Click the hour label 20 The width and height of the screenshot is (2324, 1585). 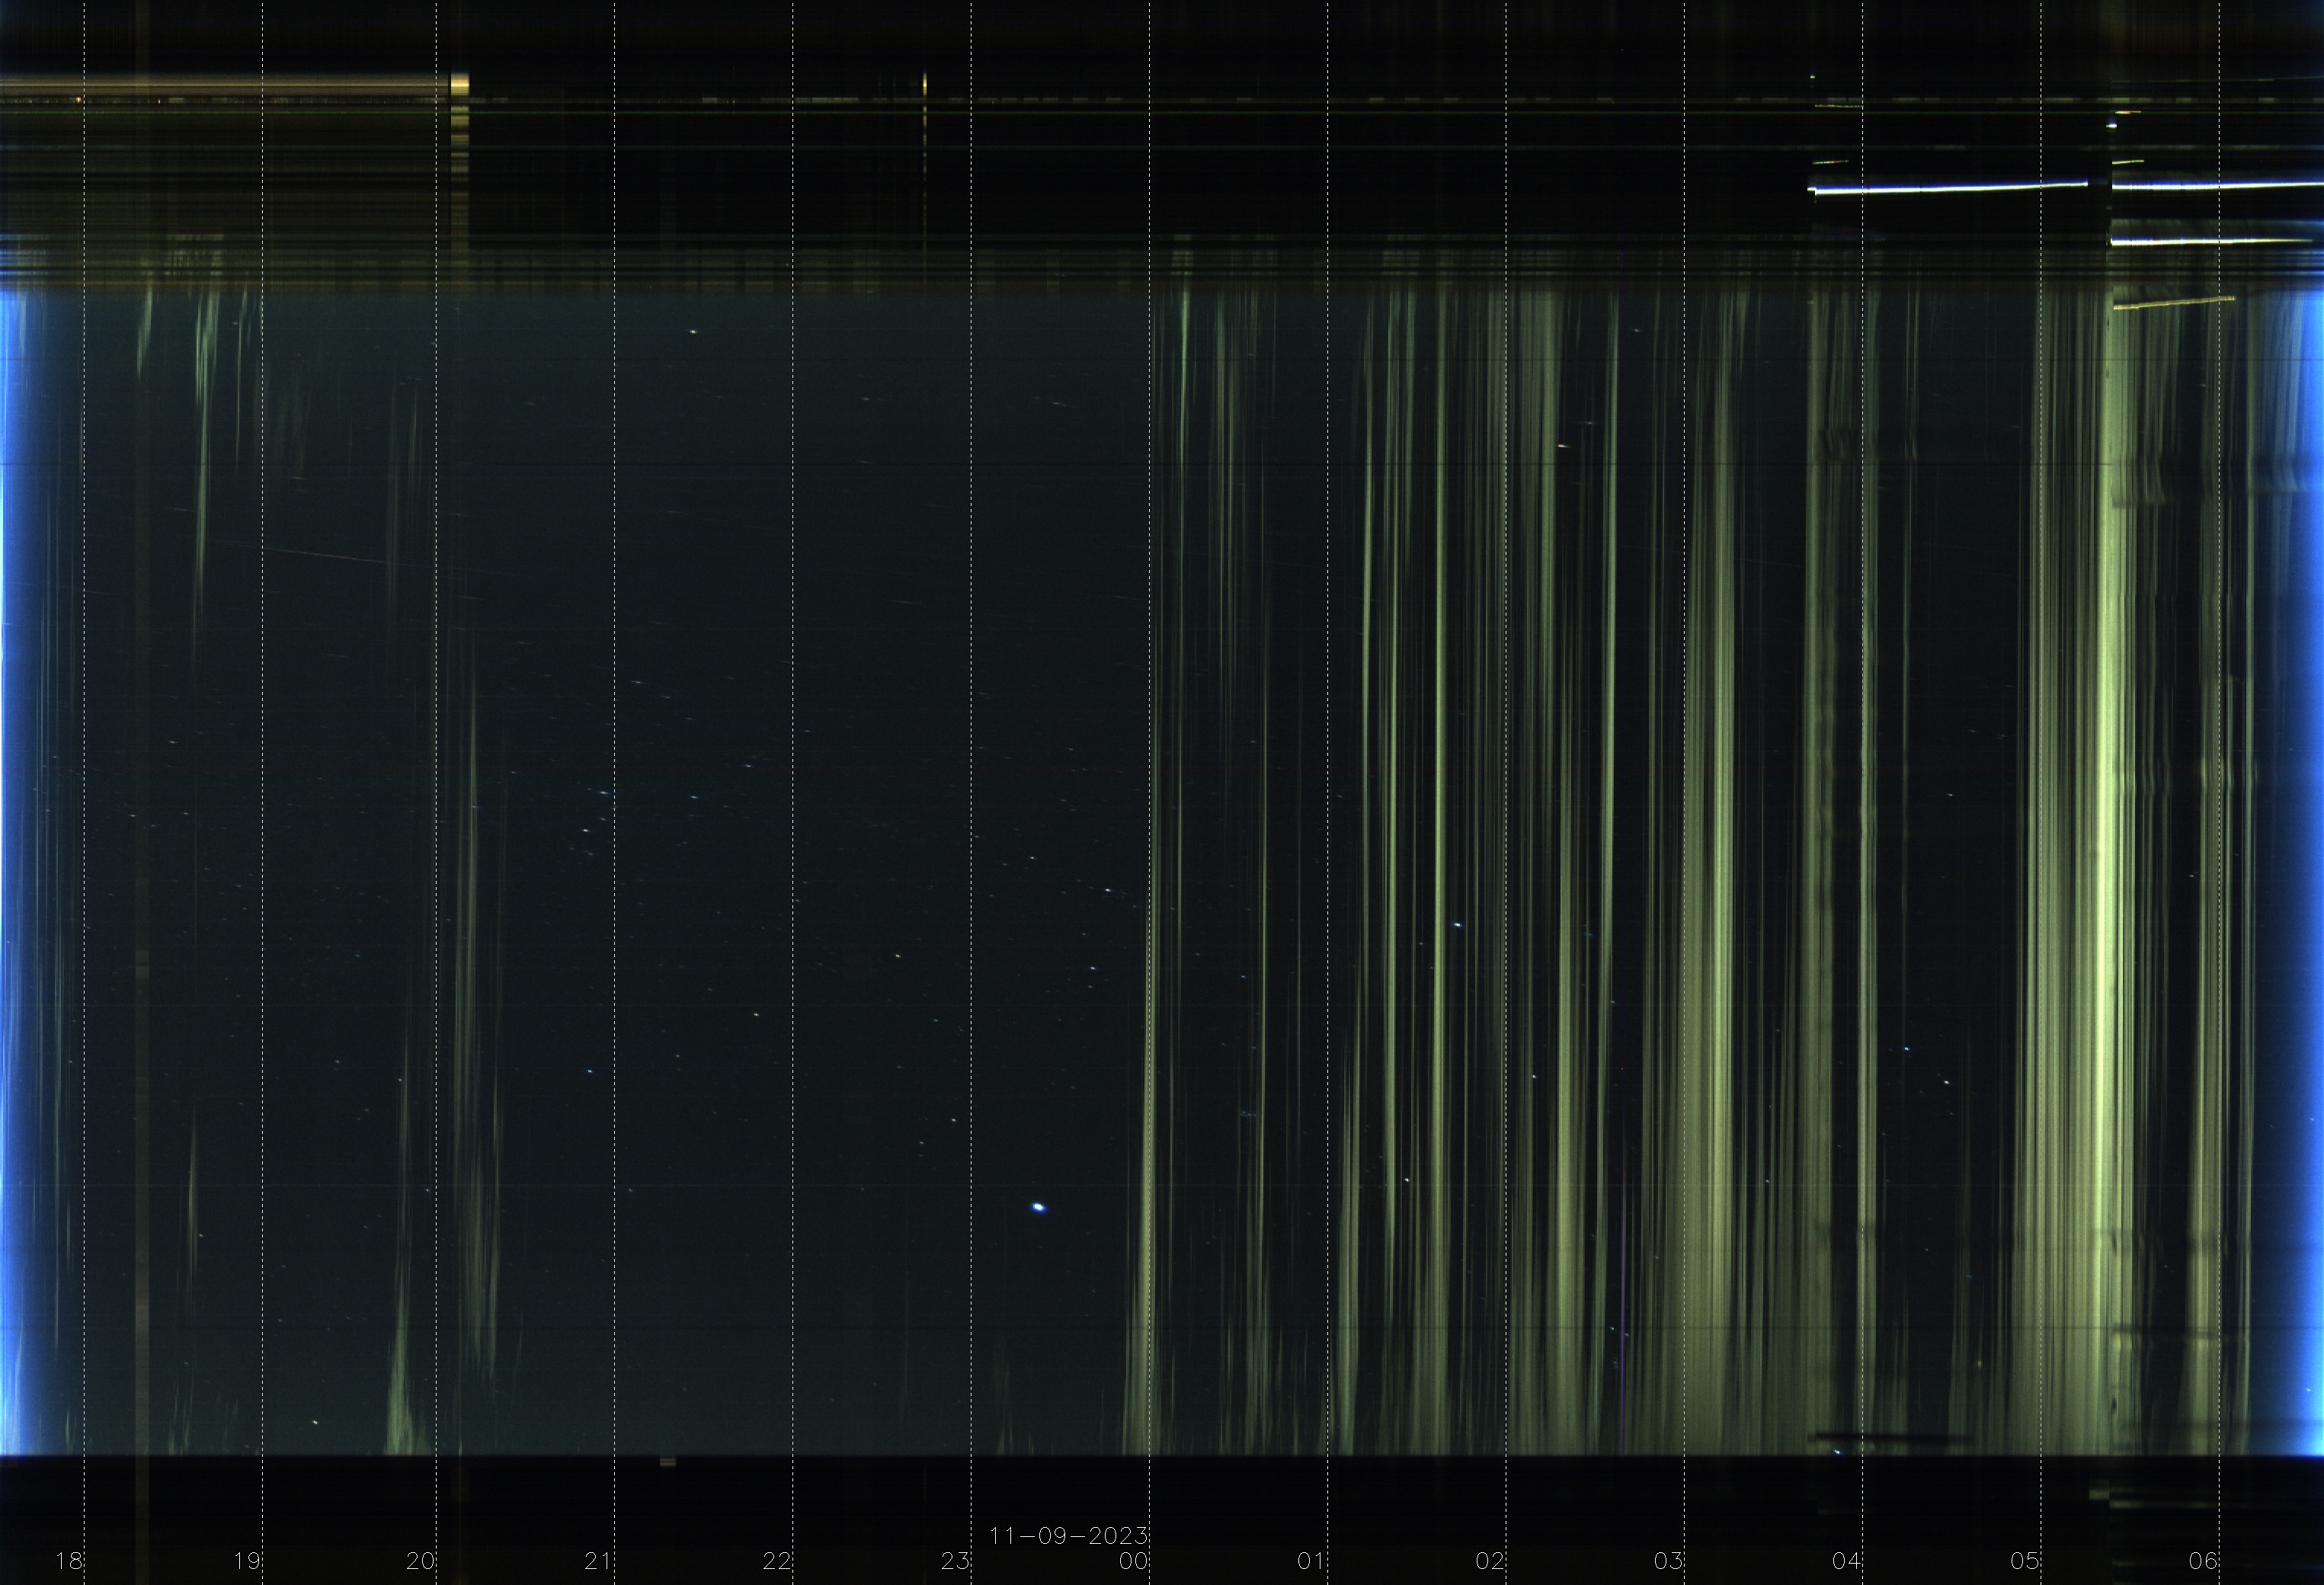(x=421, y=1560)
